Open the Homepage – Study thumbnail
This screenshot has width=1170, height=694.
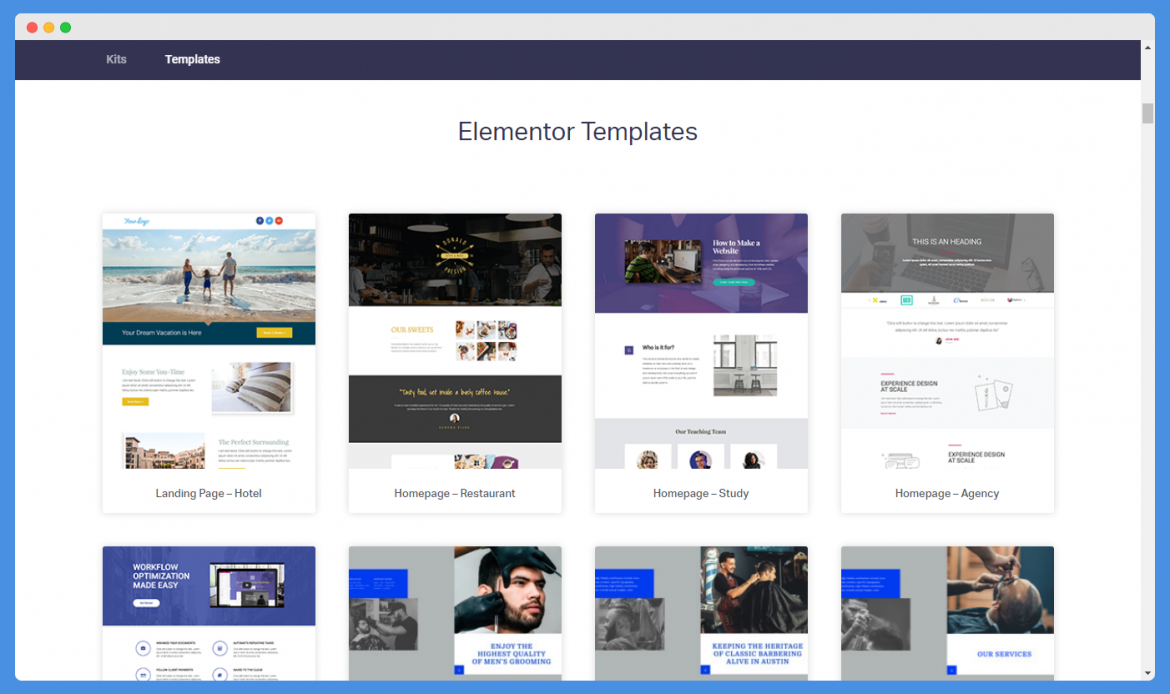[701, 341]
